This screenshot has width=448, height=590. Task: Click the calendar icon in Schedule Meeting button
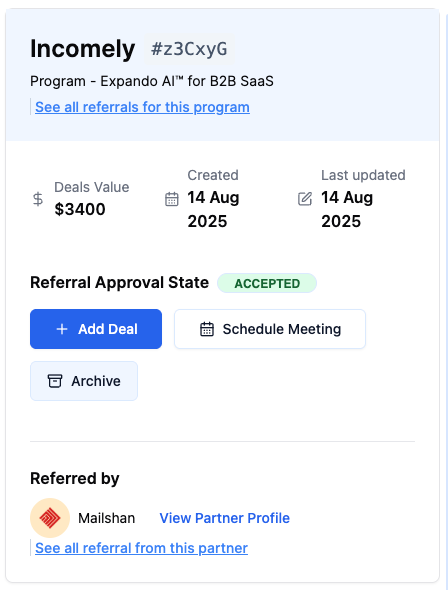click(x=207, y=329)
